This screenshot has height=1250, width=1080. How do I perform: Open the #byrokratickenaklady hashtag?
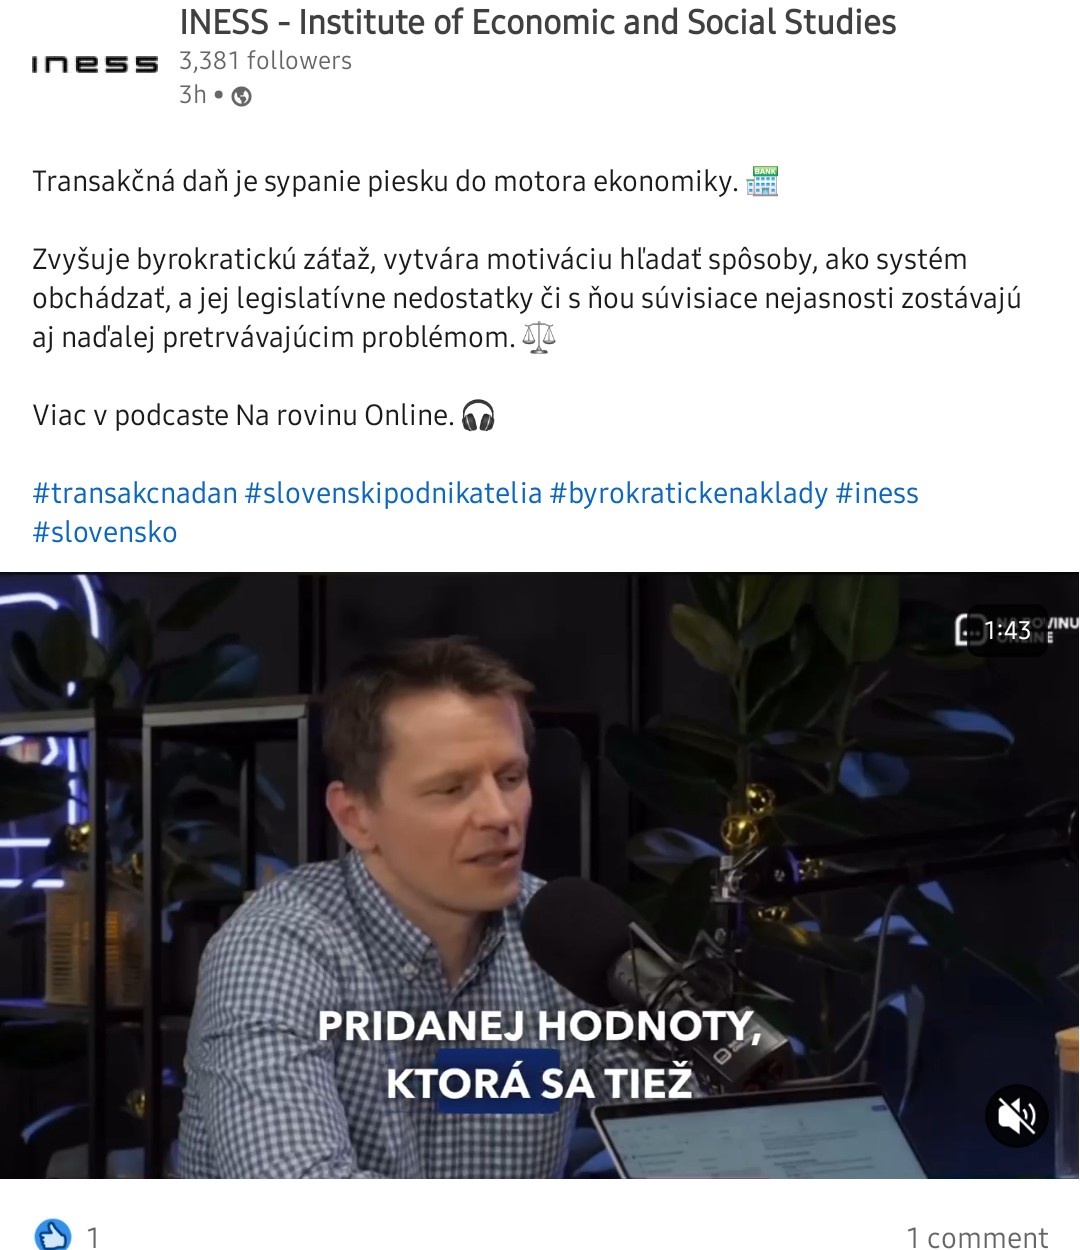pyautogui.click(x=689, y=493)
